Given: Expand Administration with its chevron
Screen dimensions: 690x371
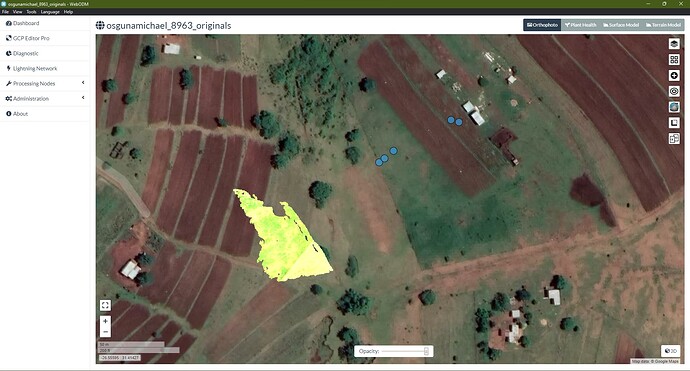Looking at the screenshot, I should pos(83,98).
